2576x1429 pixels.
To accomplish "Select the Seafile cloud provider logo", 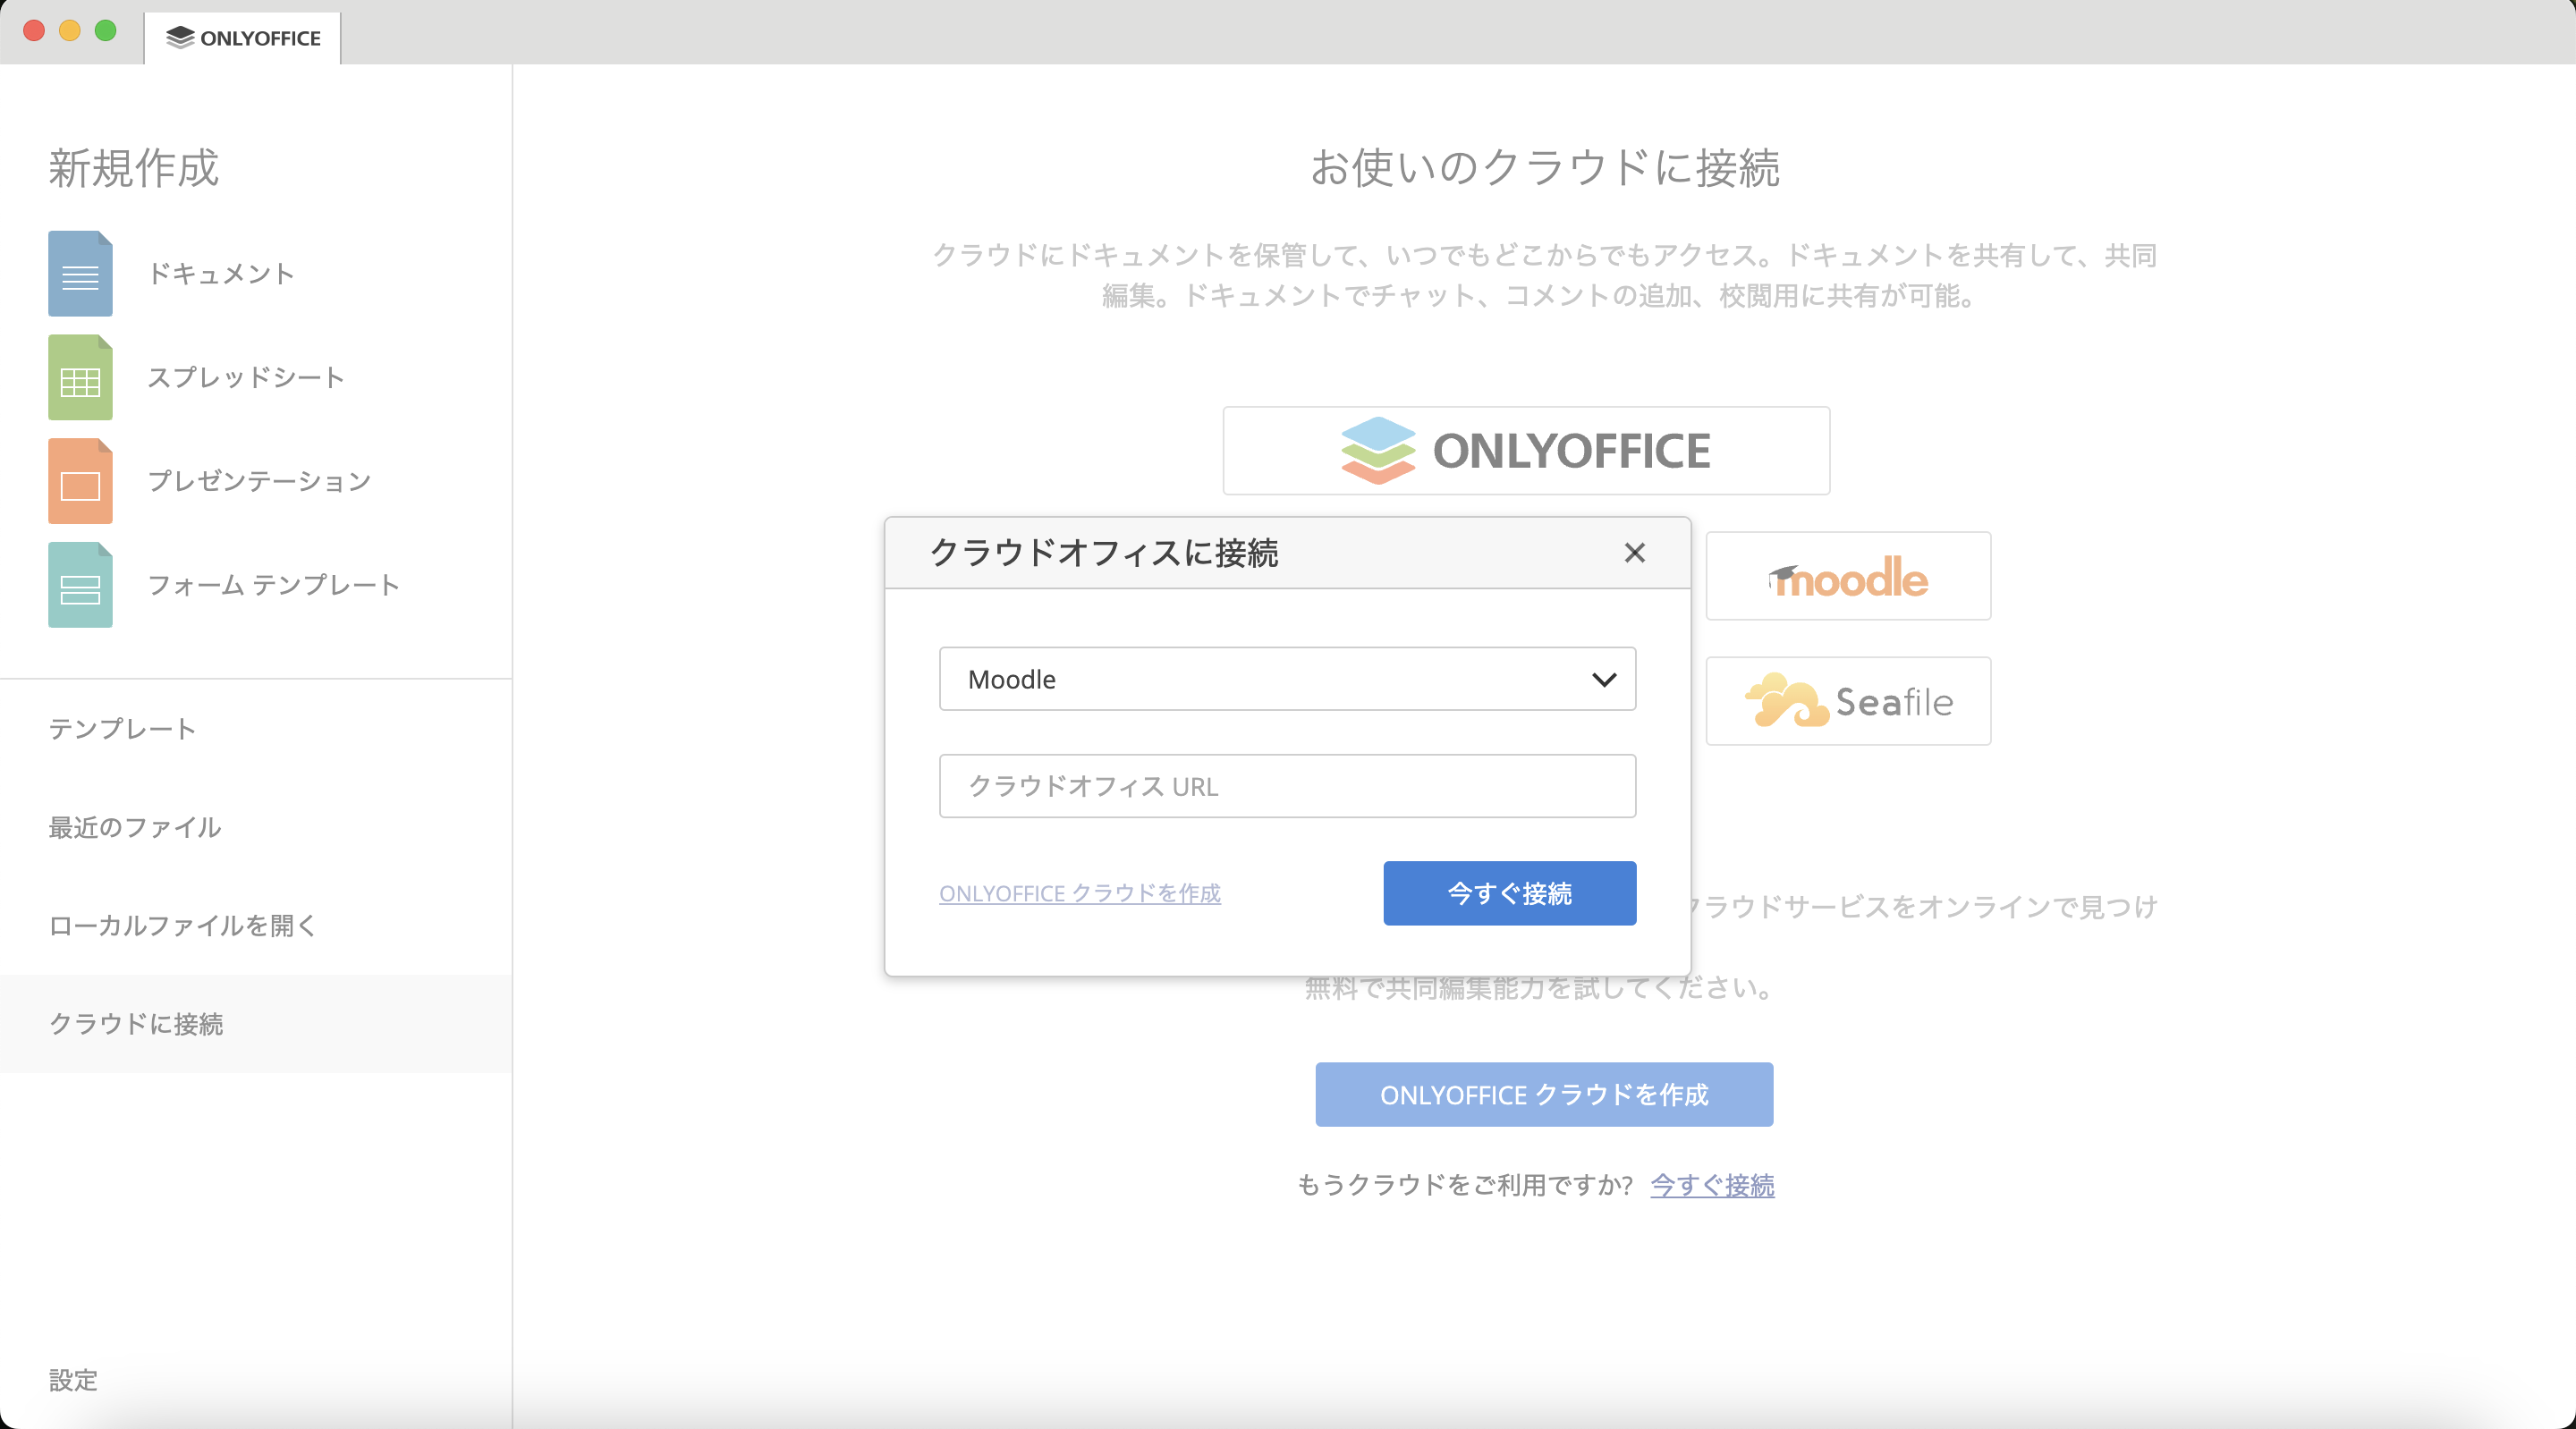I will (x=1847, y=701).
